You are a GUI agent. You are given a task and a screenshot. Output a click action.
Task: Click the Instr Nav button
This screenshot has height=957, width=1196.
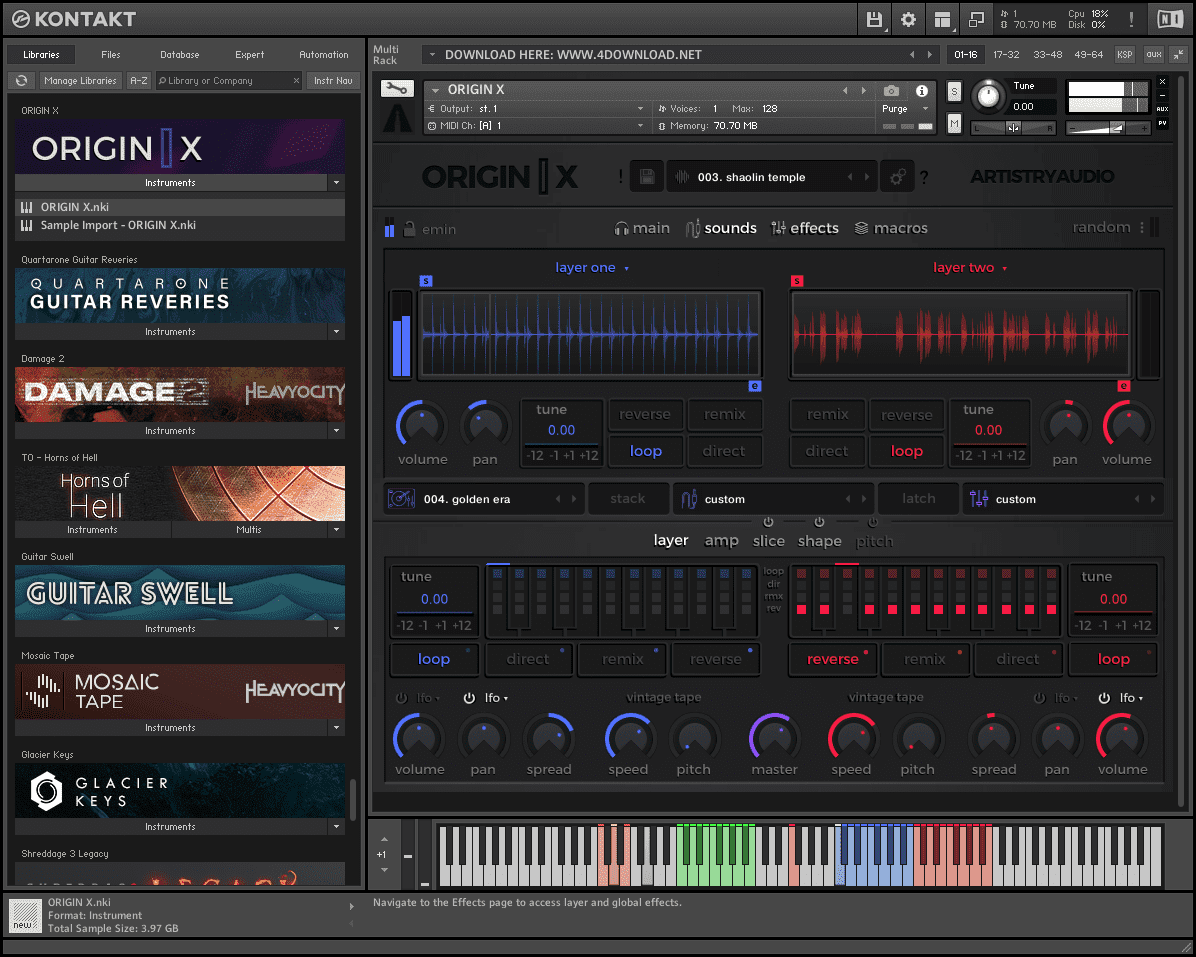point(333,80)
